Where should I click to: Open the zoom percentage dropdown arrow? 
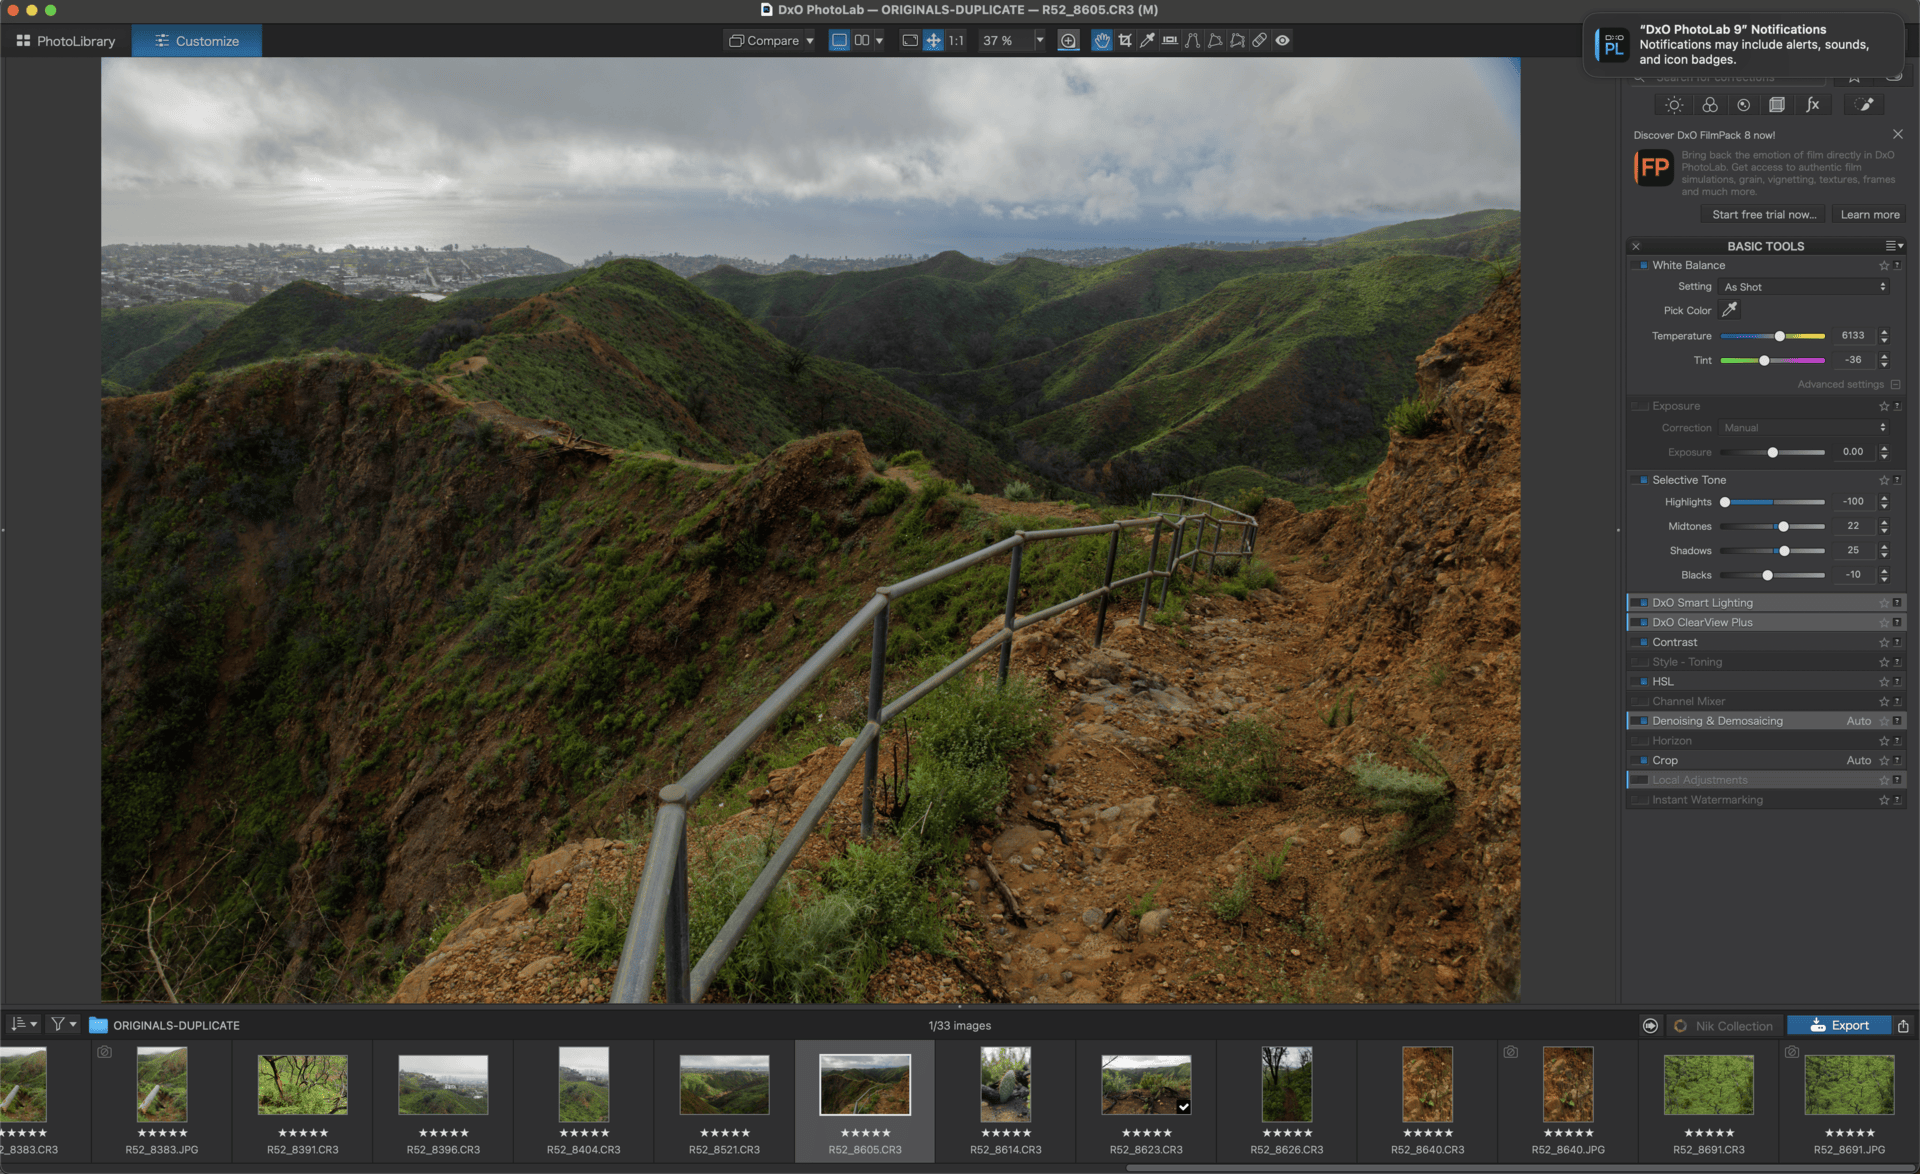click(1039, 41)
